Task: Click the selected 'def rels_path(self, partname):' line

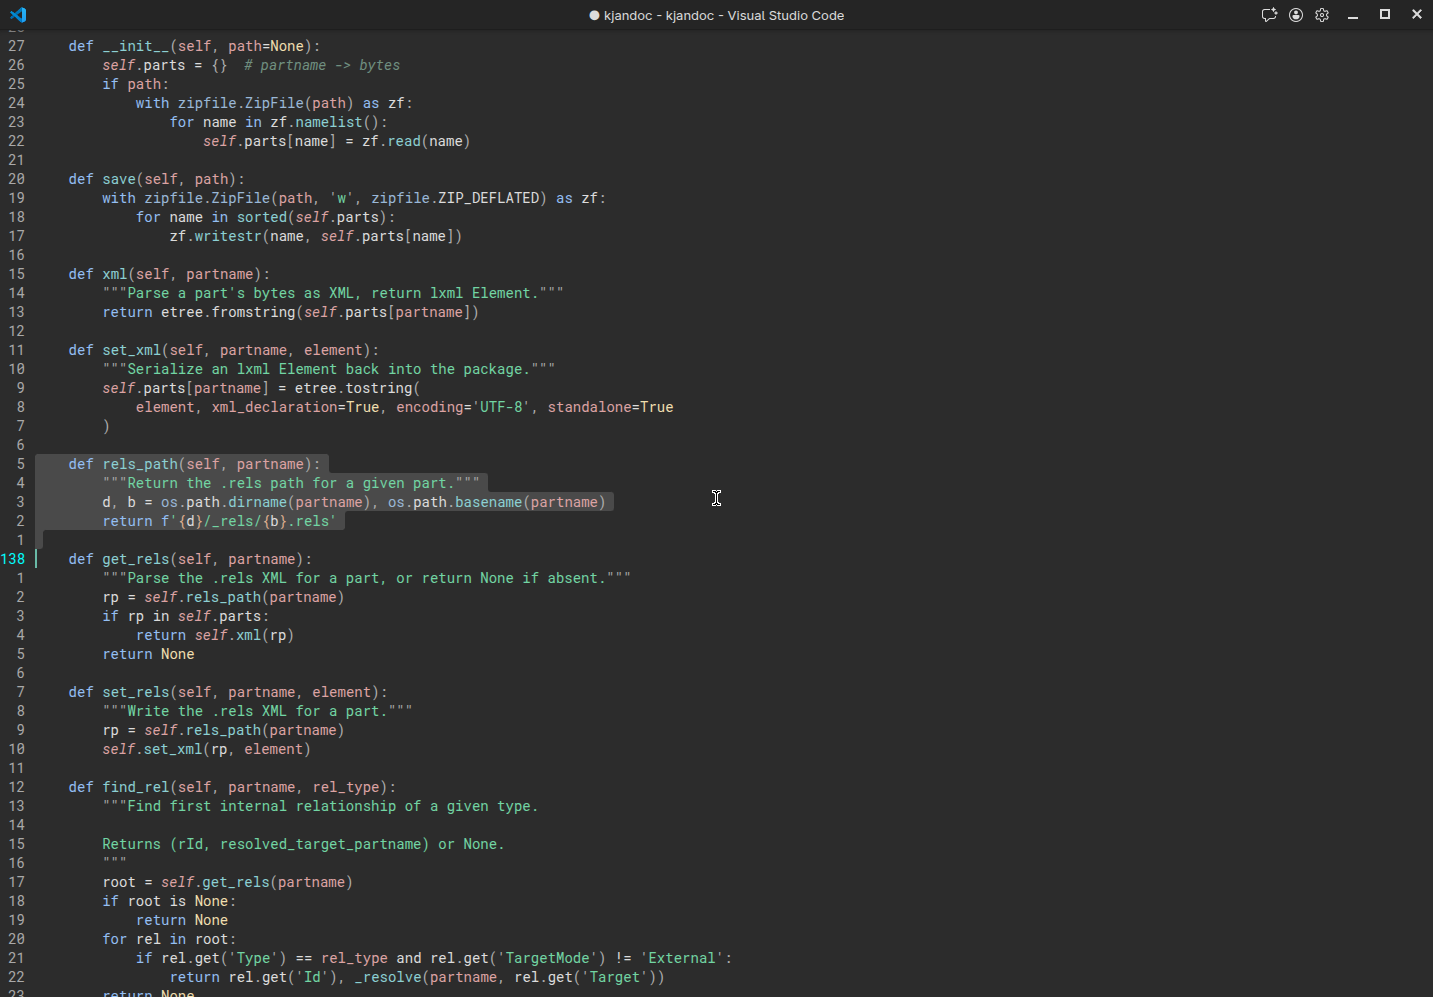Action: point(194,464)
